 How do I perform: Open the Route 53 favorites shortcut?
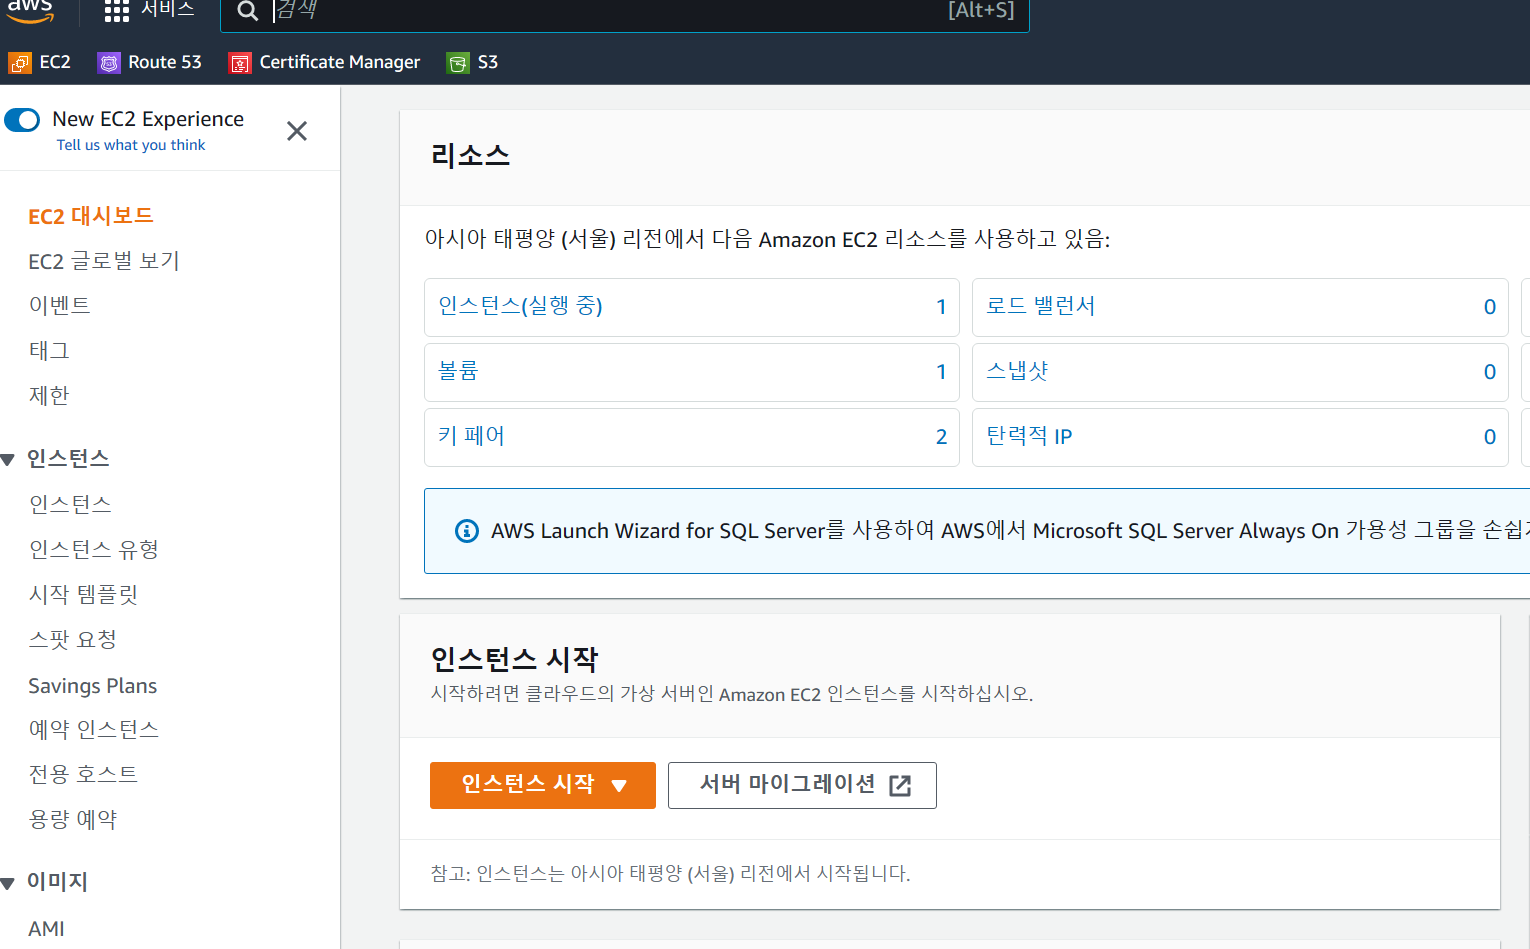[x=149, y=62]
